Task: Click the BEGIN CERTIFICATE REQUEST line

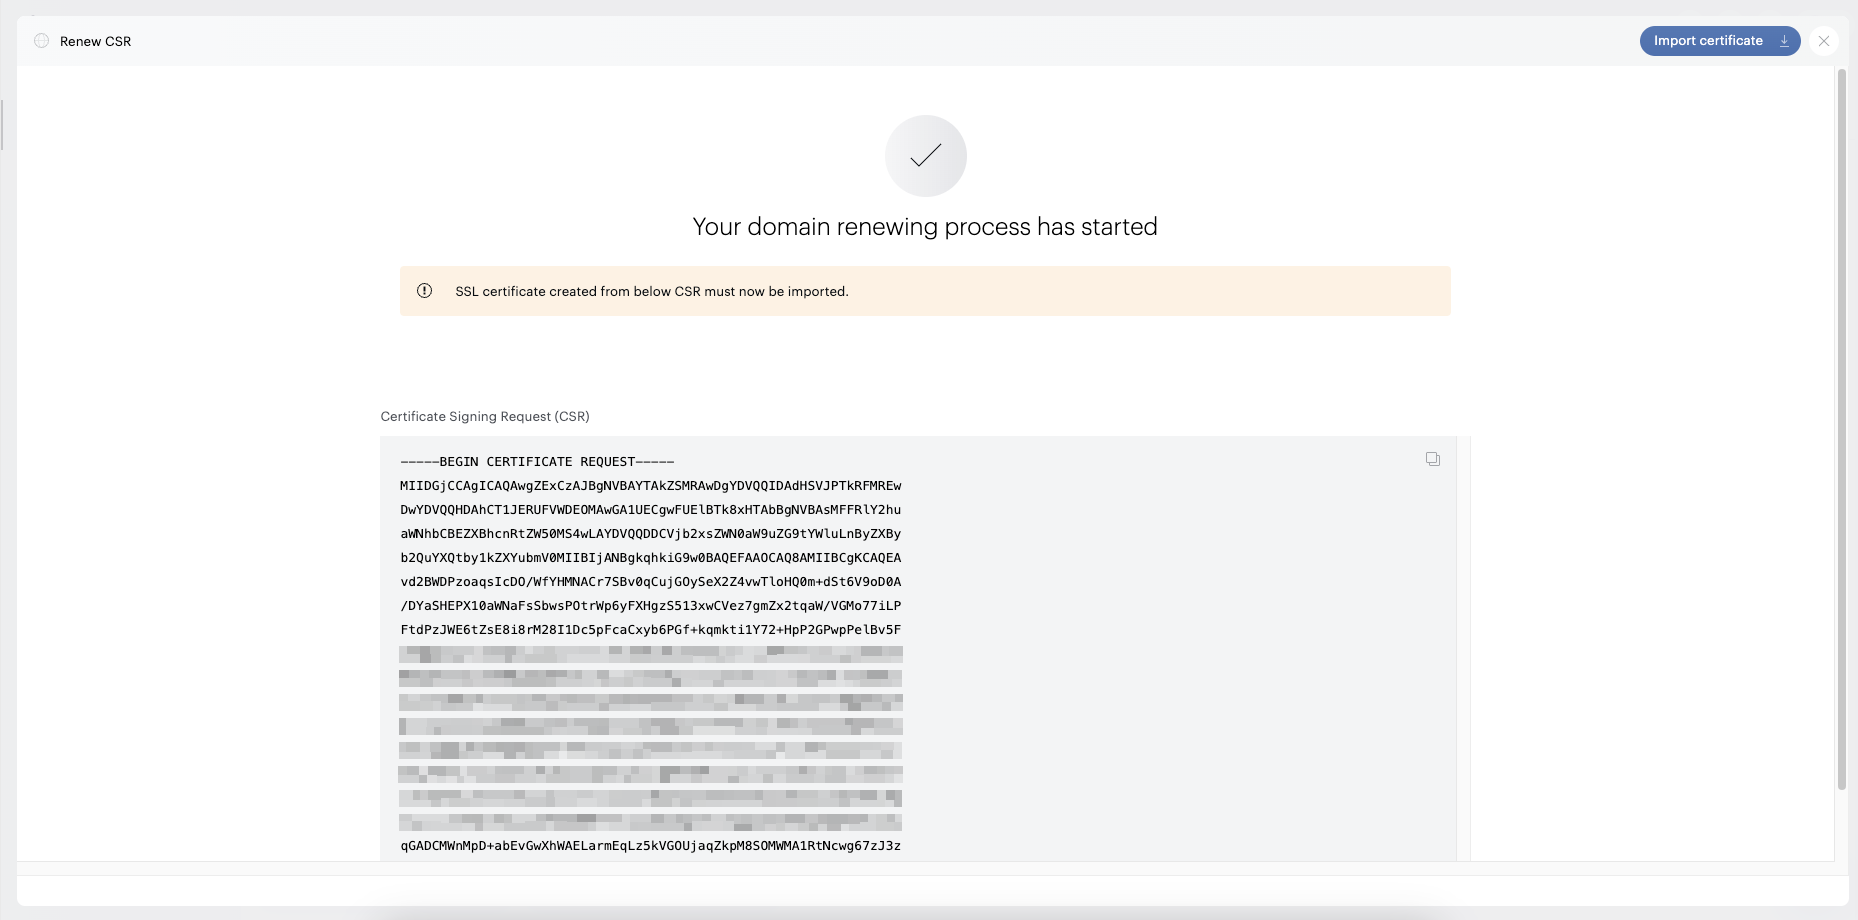Action: point(537,462)
